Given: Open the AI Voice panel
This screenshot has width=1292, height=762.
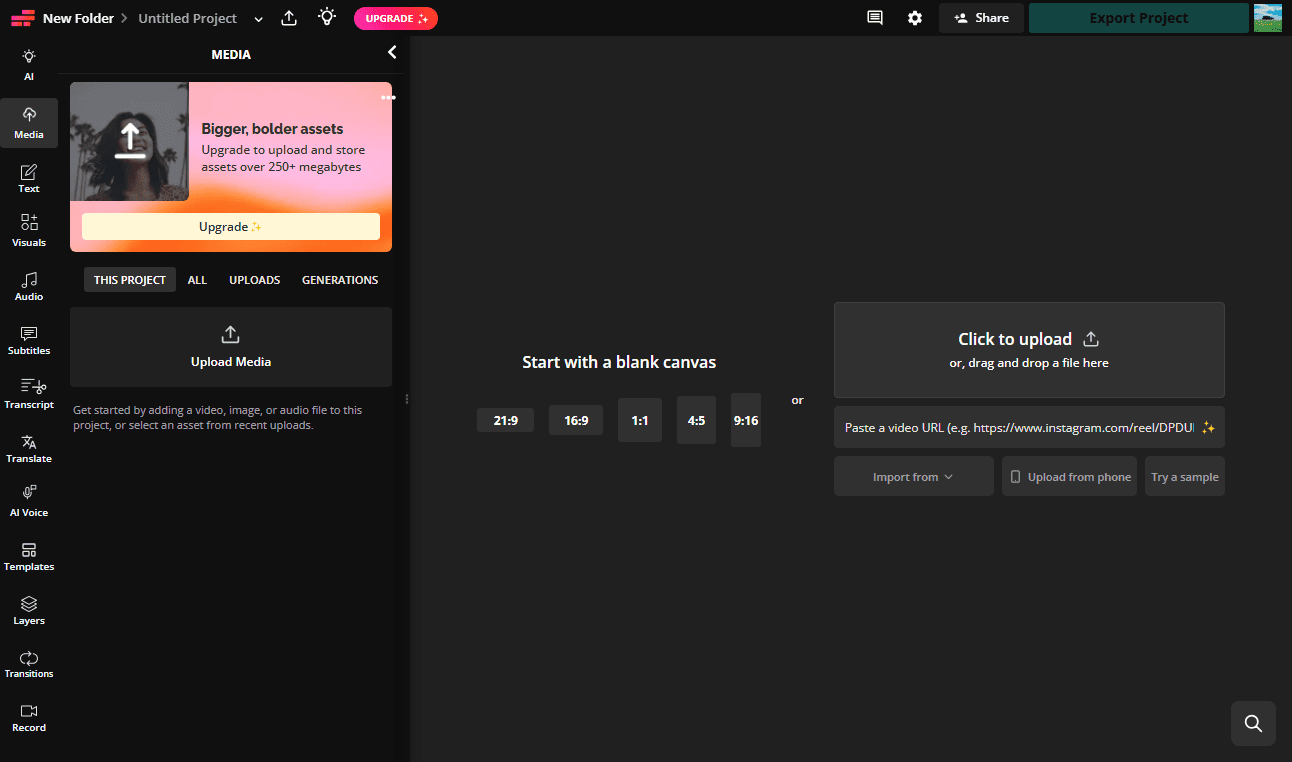Looking at the screenshot, I should 29,502.
